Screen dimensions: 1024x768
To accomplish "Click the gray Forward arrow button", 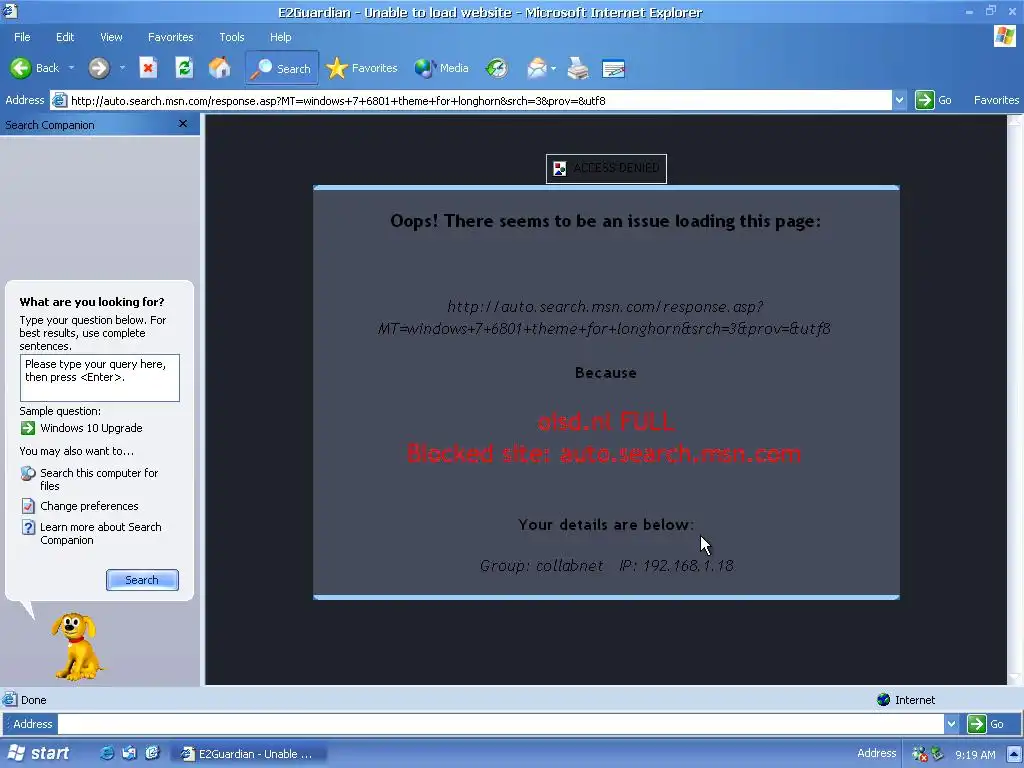I will point(99,68).
